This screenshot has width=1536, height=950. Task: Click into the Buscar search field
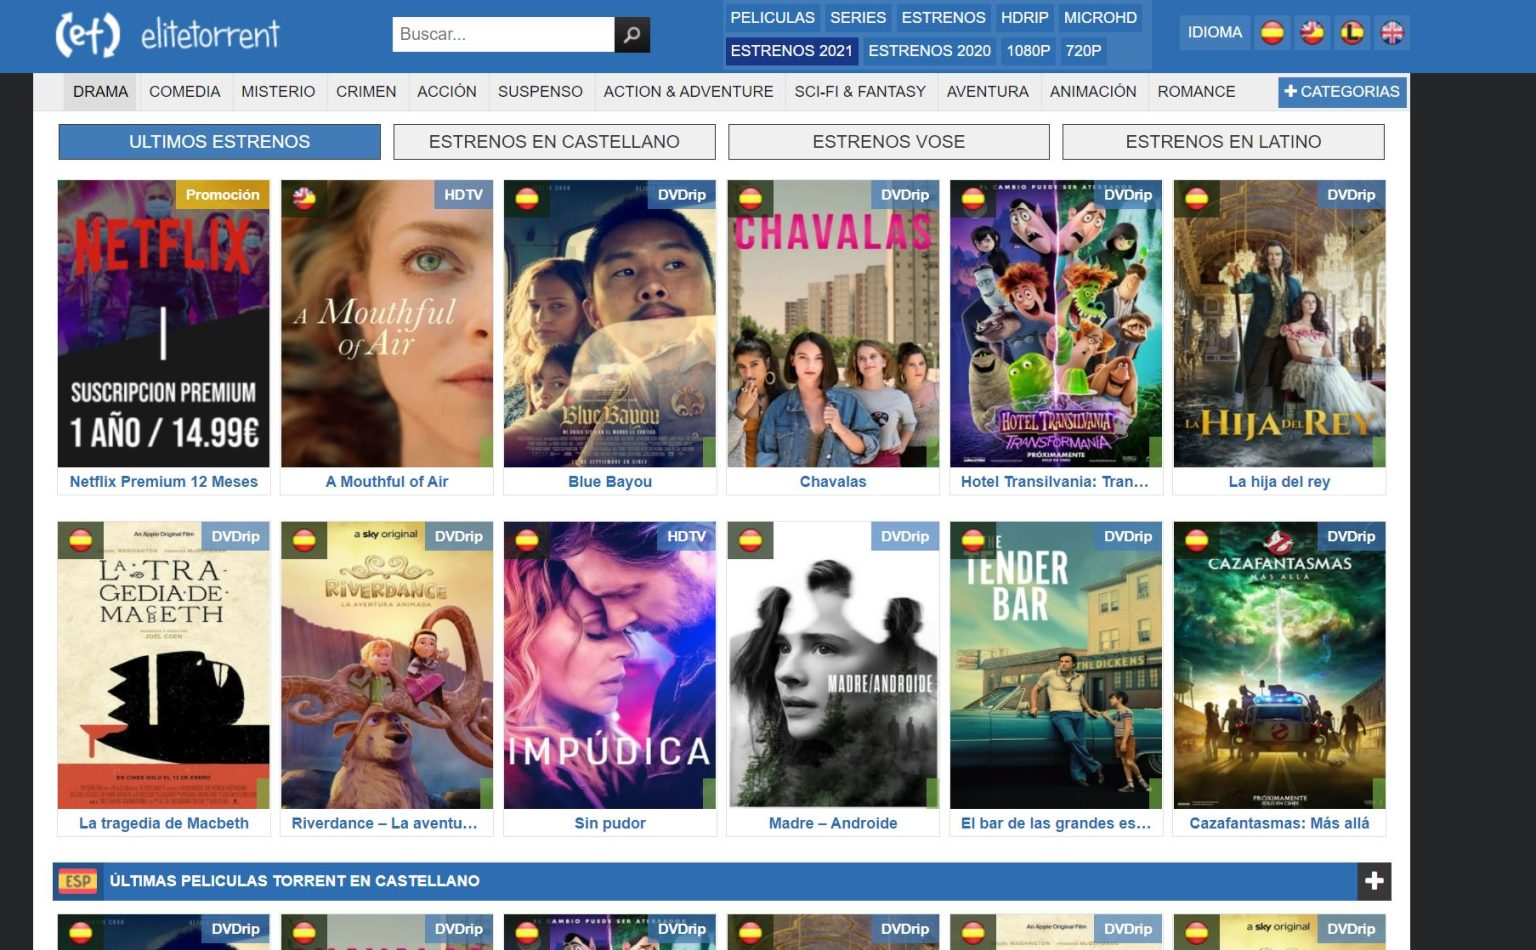503,35
